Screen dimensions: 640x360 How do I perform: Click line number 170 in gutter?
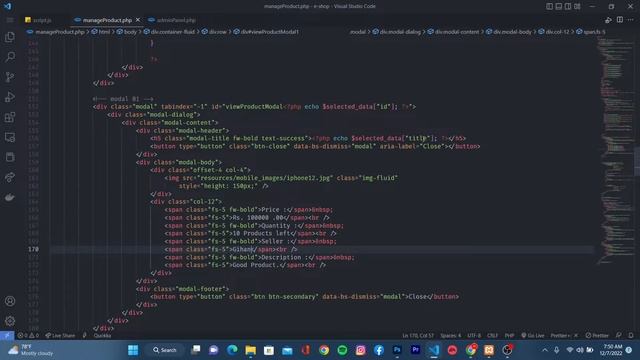click(33, 249)
